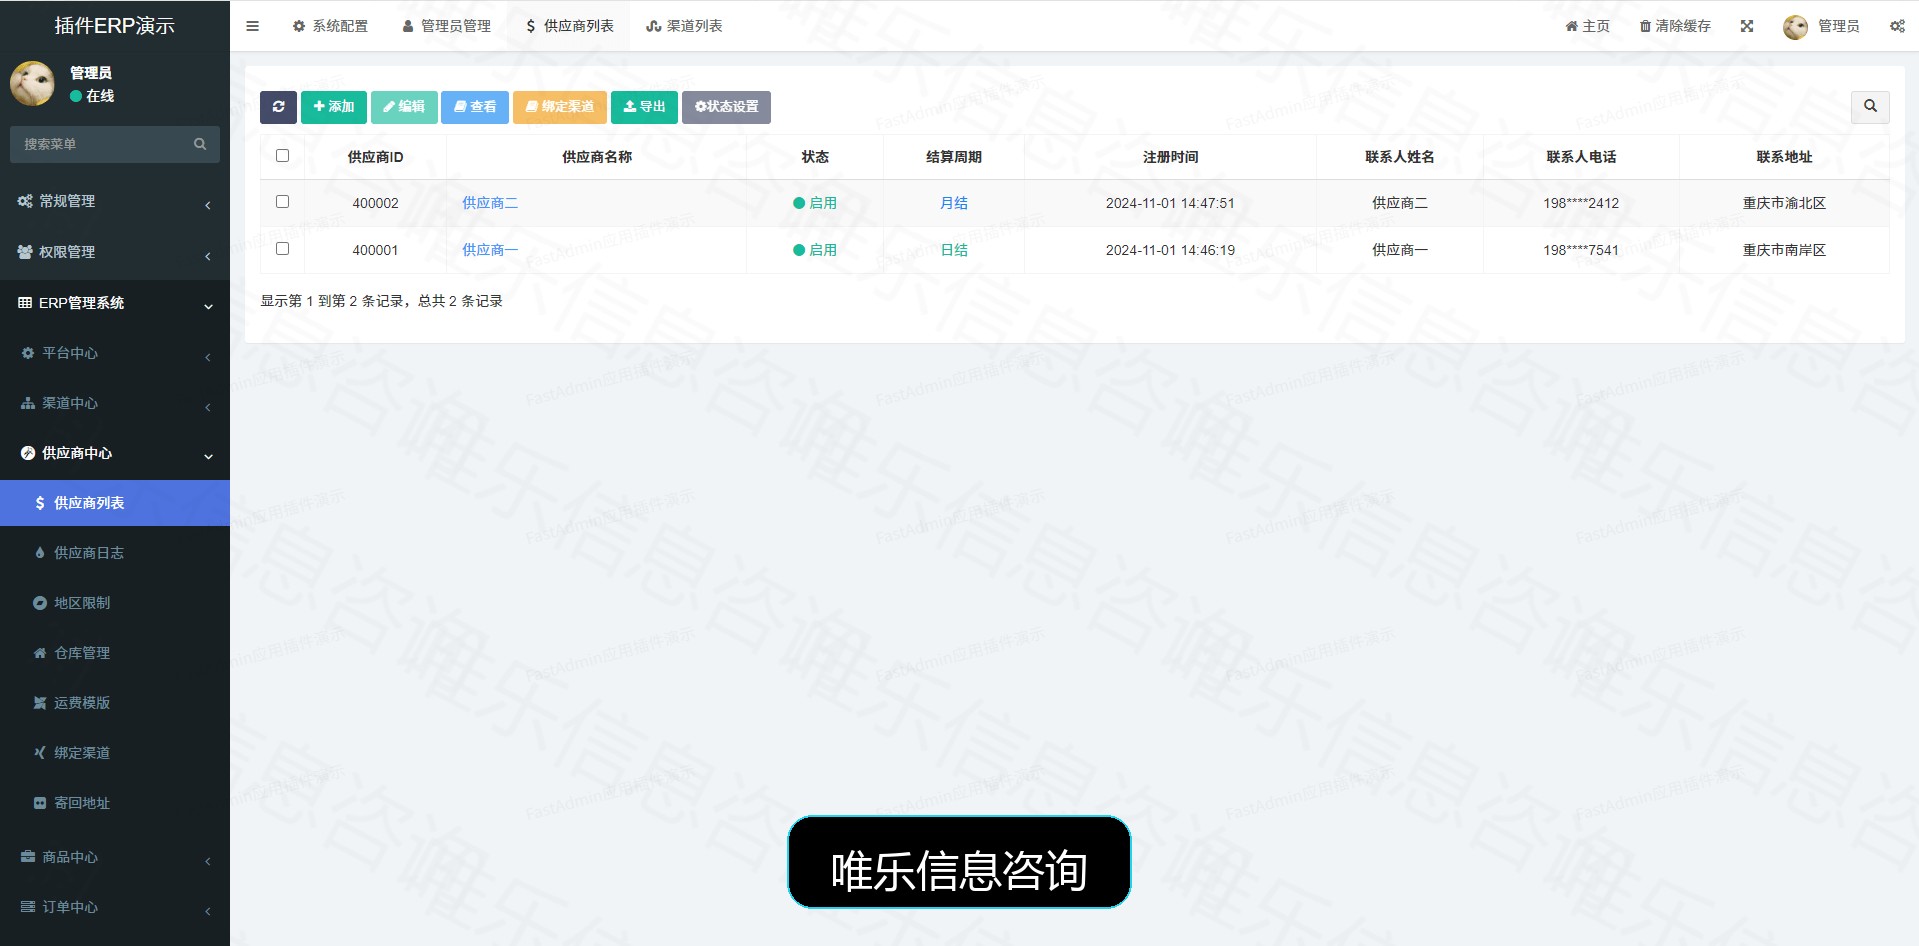Screen dimensions: 1919x946
Task: Click the table refresh button
Action: pyautogui.click(x=278, y=107)
